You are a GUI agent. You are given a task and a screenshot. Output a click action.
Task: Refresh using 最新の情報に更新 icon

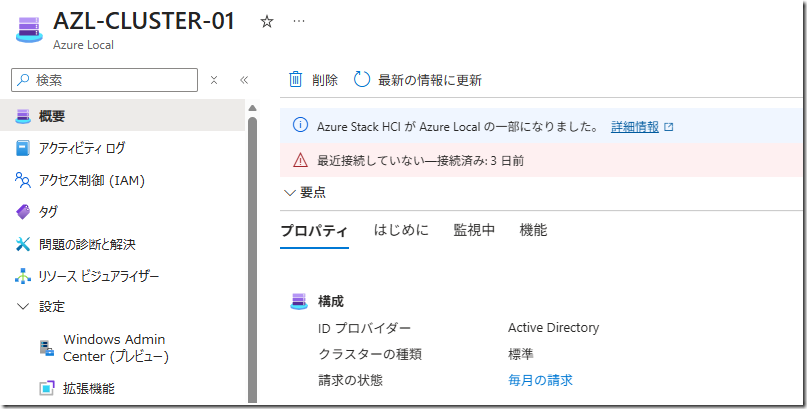(x=362, y=80)
